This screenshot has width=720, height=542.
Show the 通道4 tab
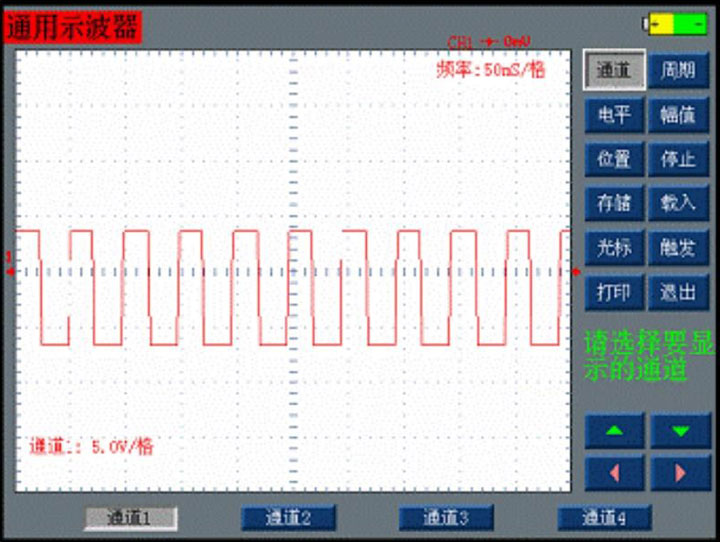[x=604, y=517]
